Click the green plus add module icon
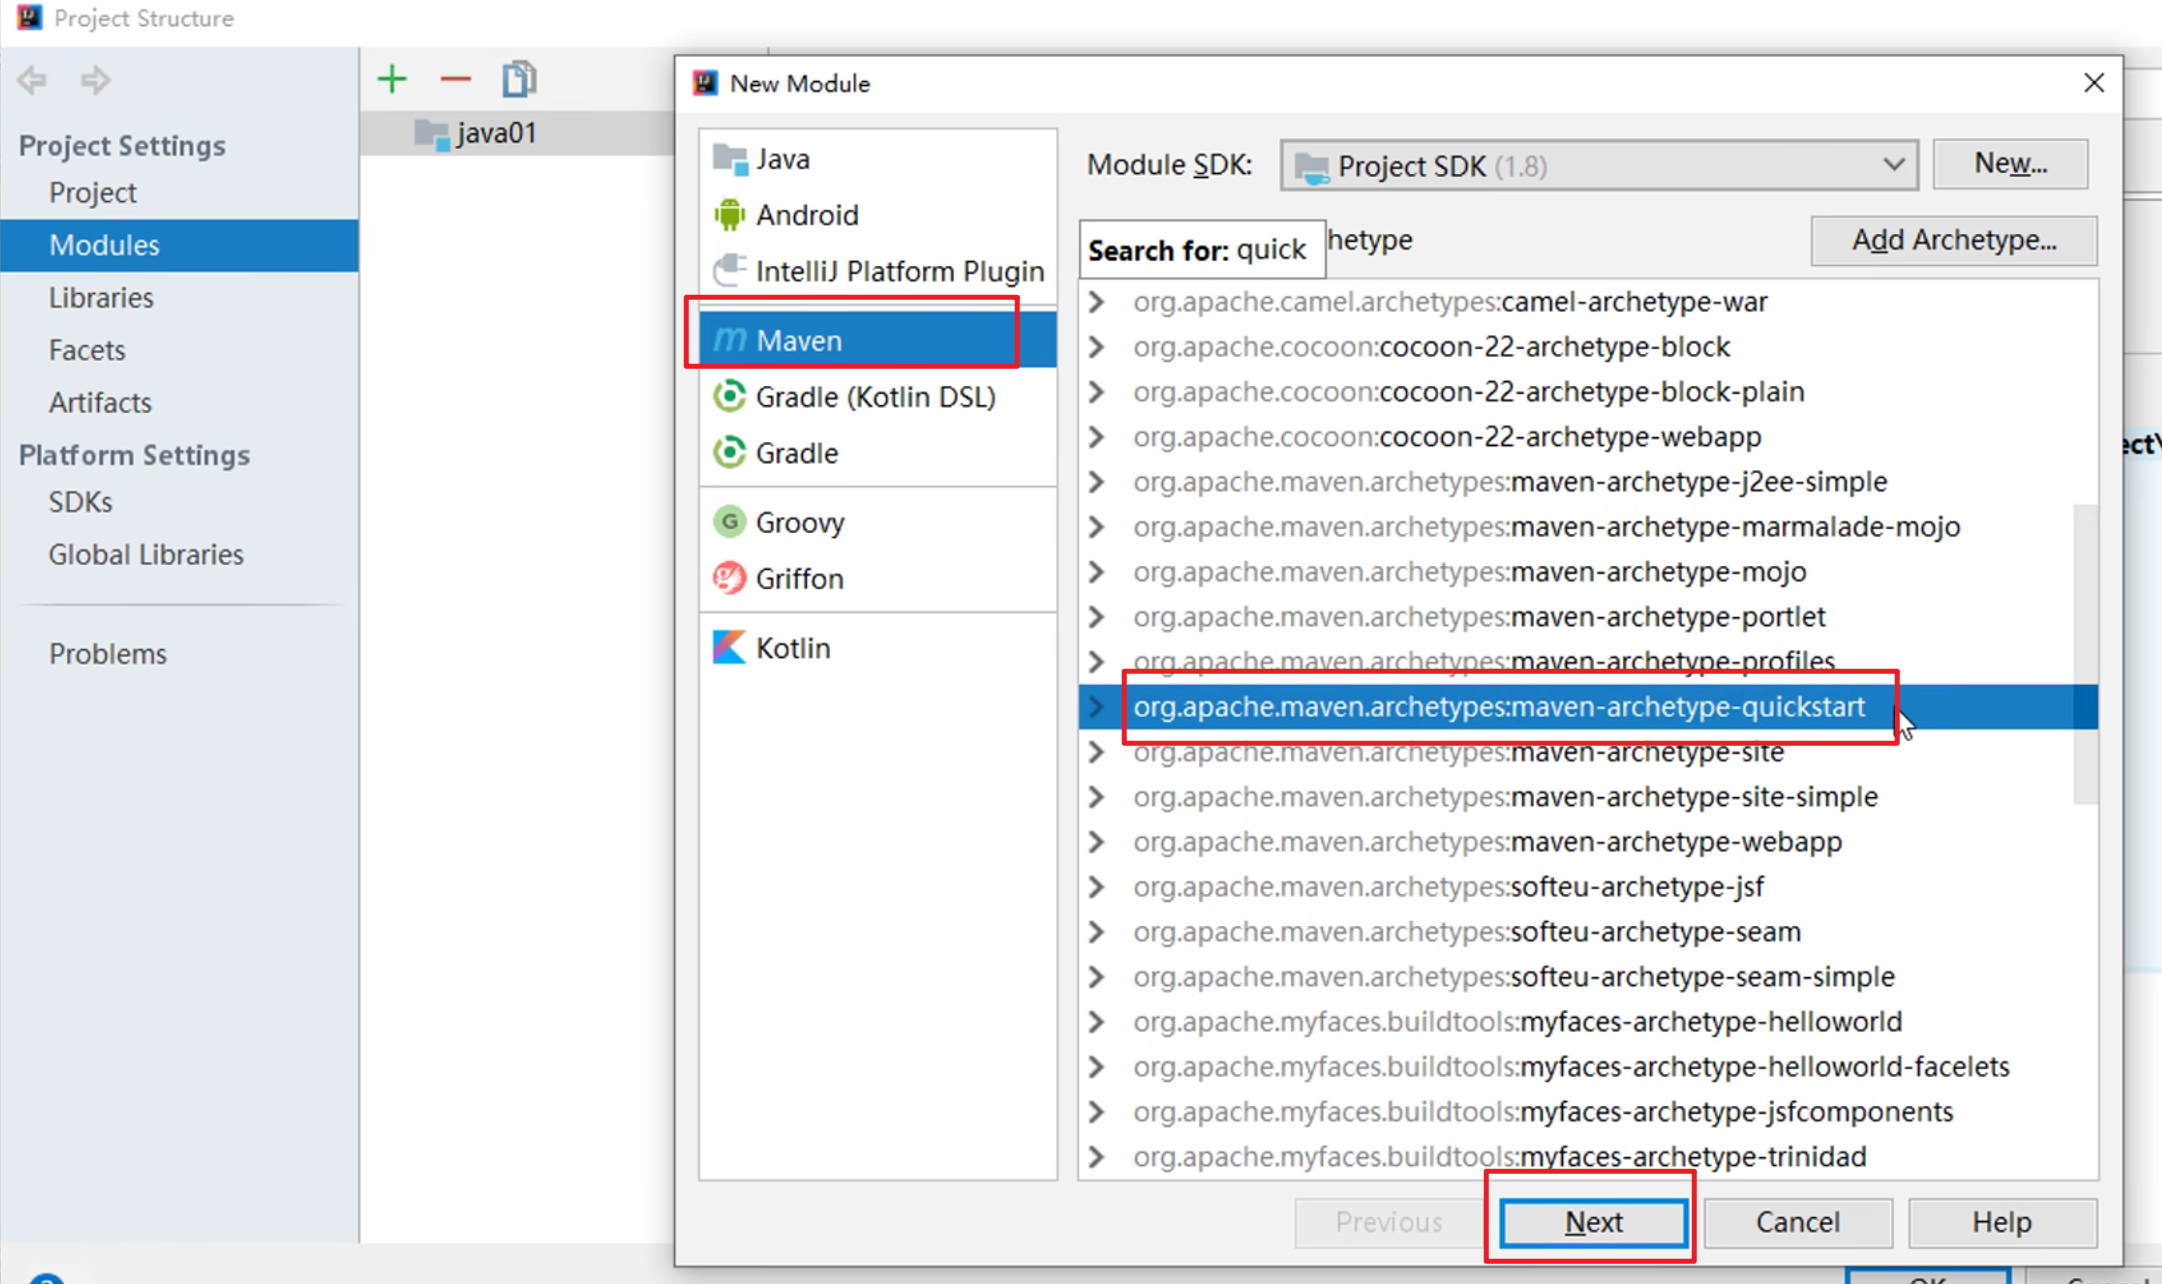The height and width of the screenshot is (1284, 2162). 392,79
